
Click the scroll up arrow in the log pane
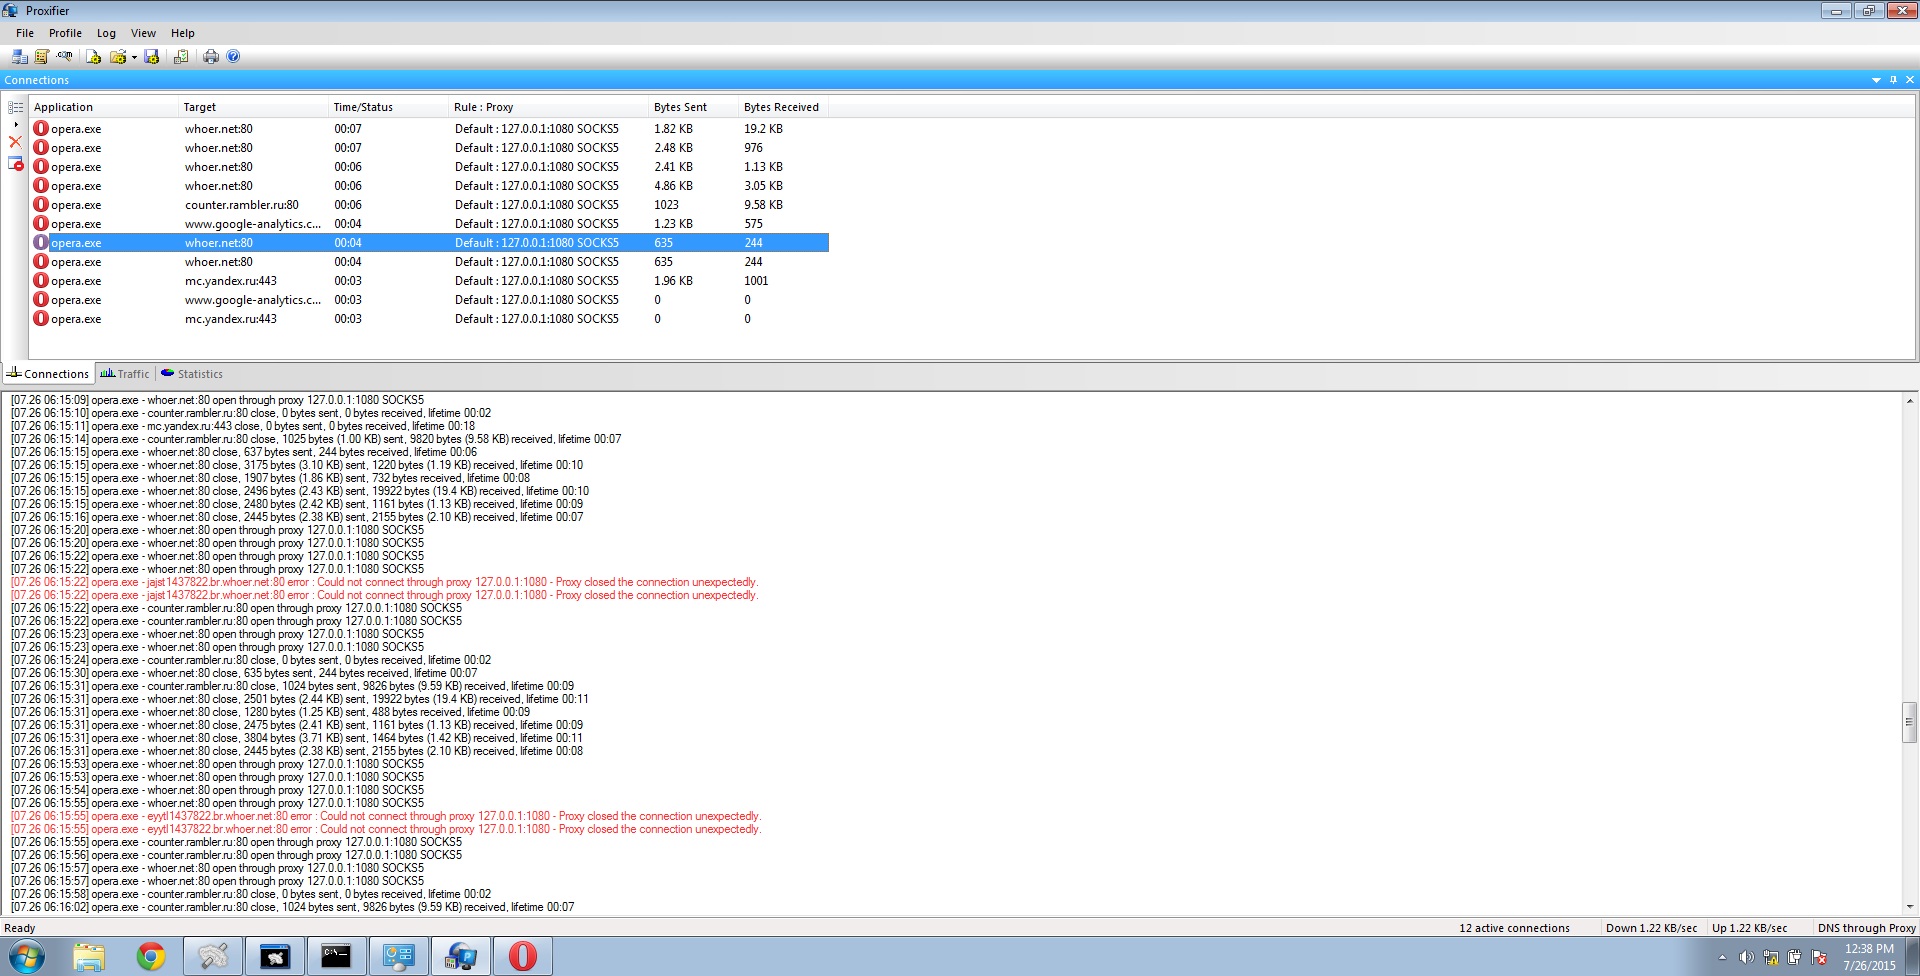coord(1909,401)
